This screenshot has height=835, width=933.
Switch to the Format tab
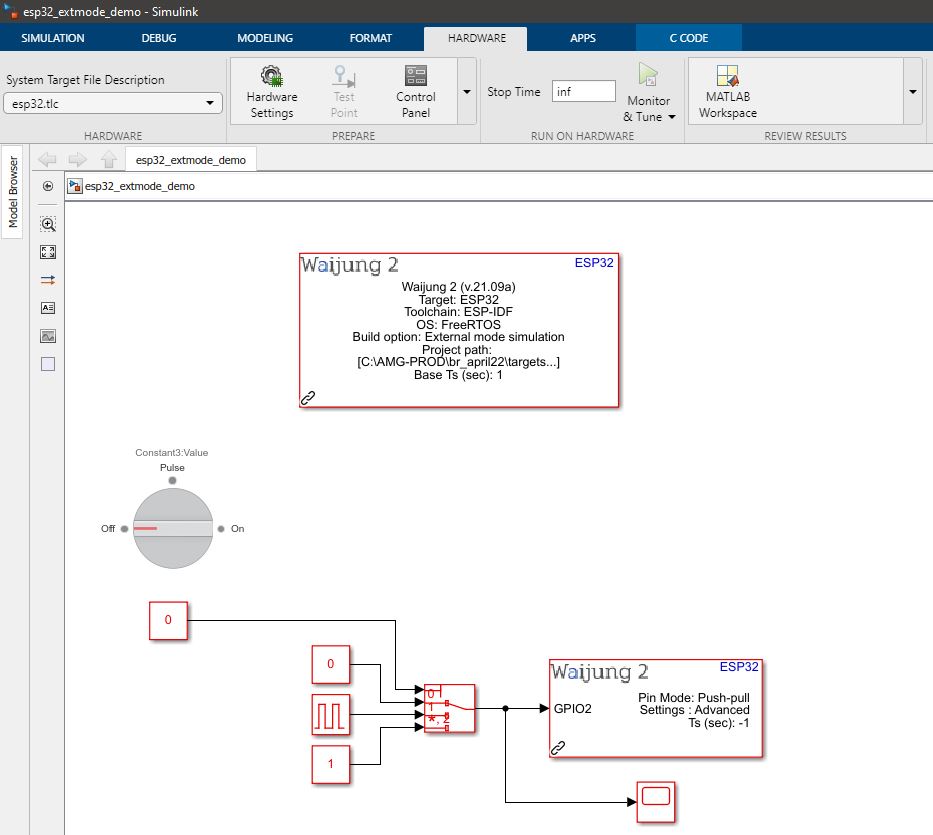tap(371, 38)
